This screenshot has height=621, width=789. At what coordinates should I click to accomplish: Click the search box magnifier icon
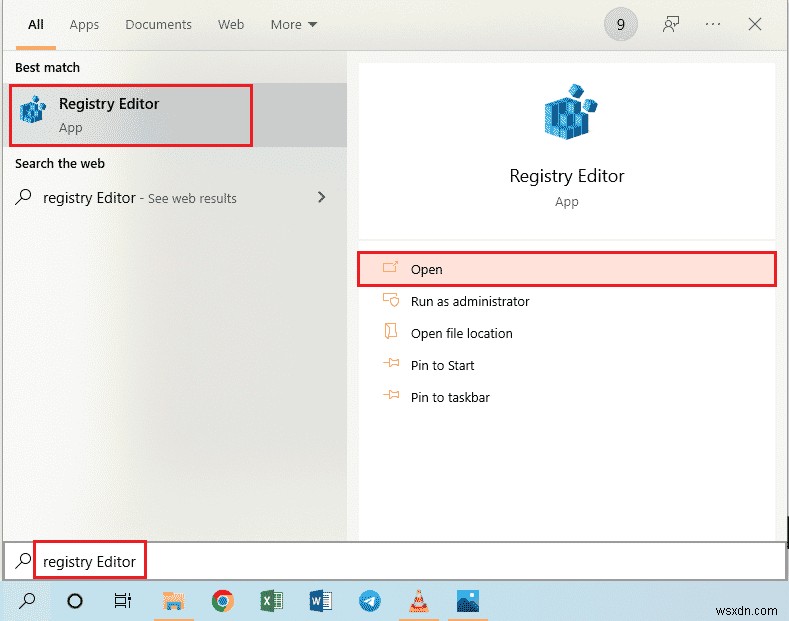click(x=23, y=560)
